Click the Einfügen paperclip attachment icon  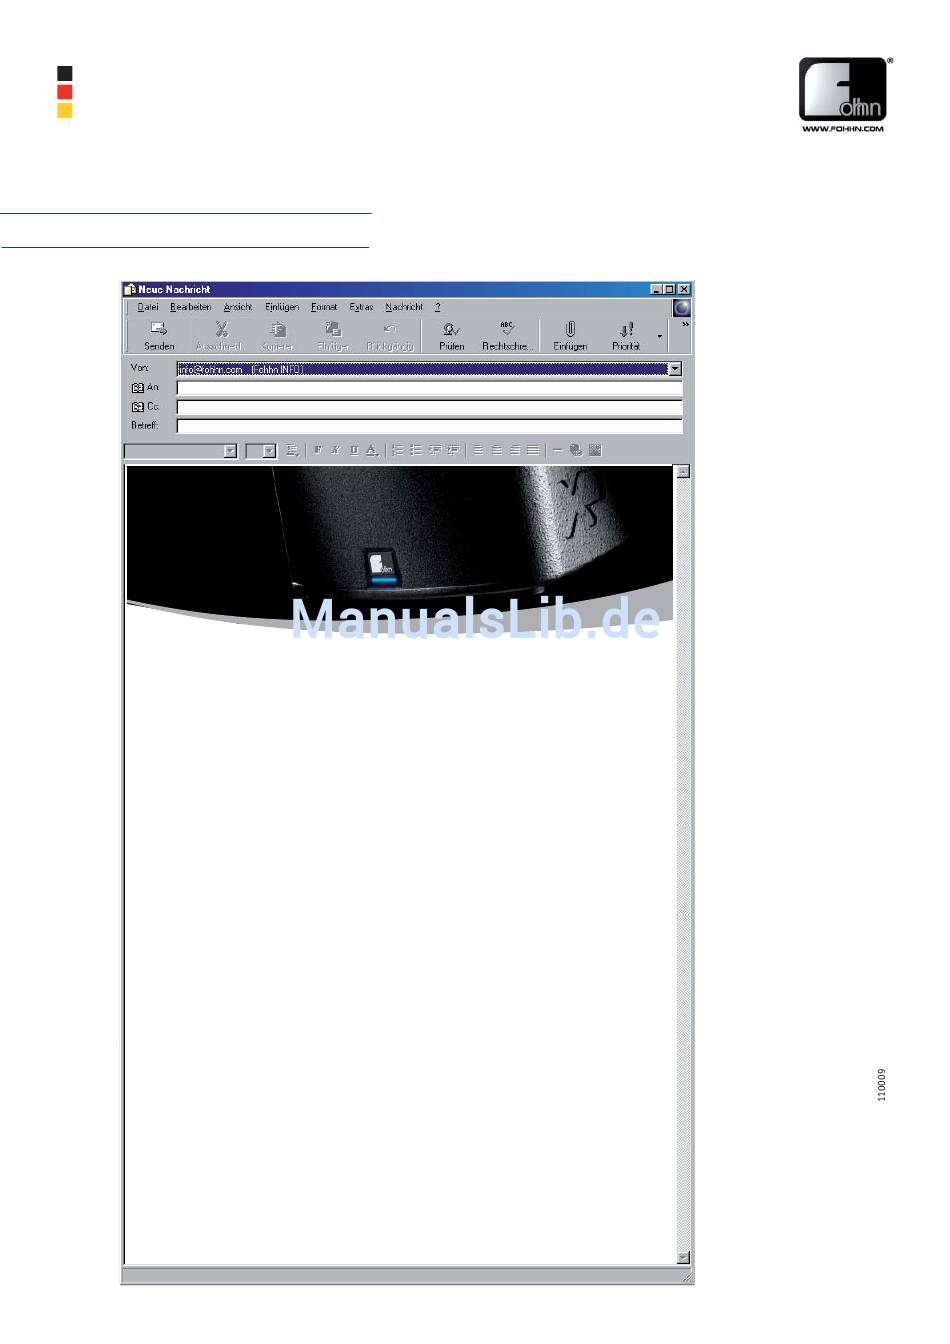click(570, 329)
